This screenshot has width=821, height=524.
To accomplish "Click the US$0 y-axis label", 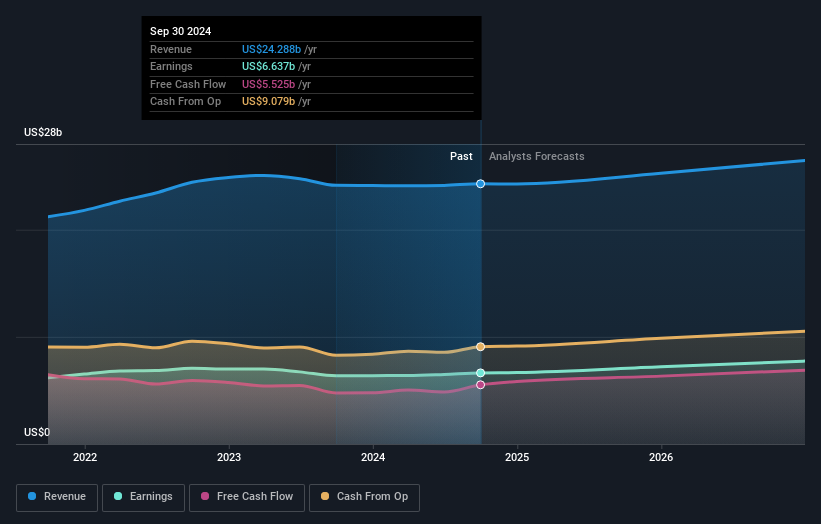I will coord(37,432).
